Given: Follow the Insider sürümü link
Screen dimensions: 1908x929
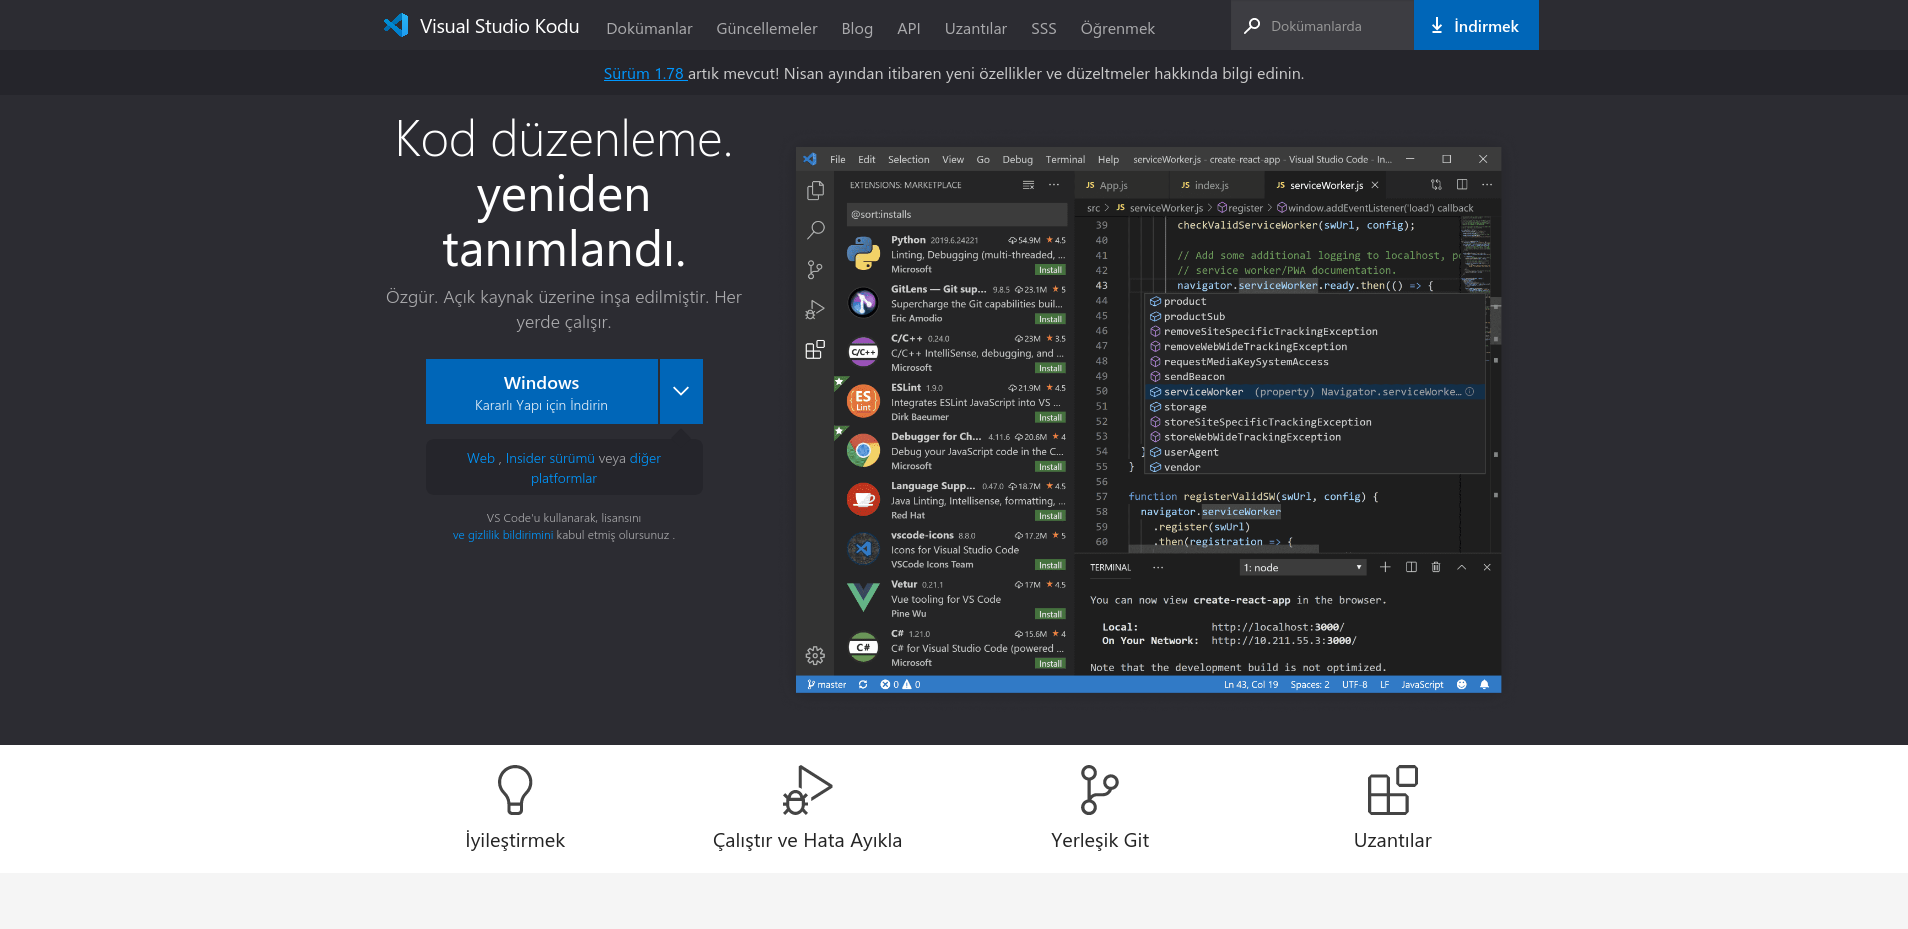Looking at the screenshot, I should tap(550, 458).
